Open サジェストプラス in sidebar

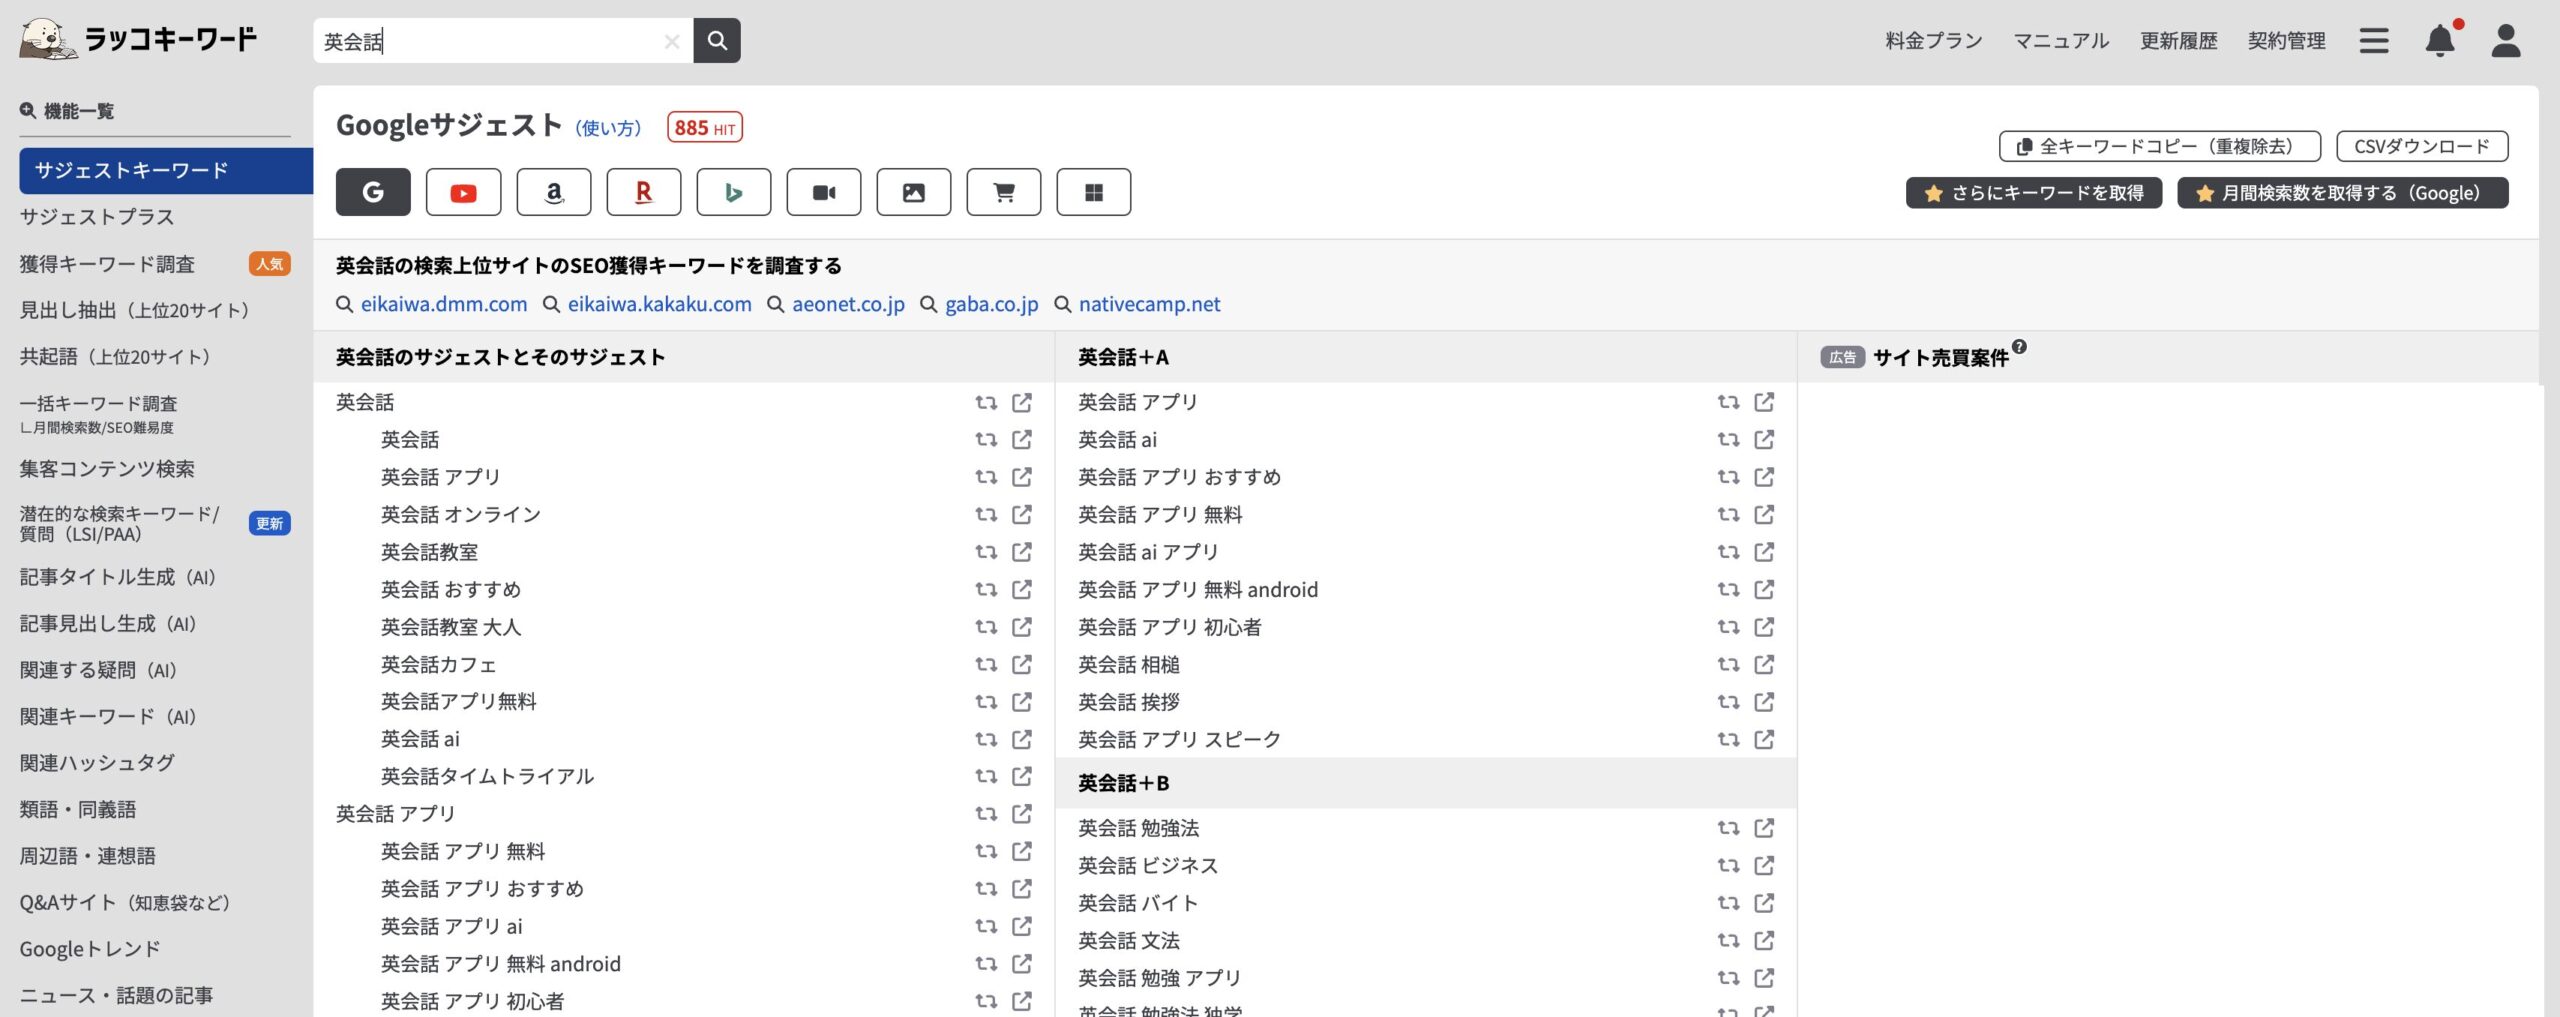(x=97, y=217)
